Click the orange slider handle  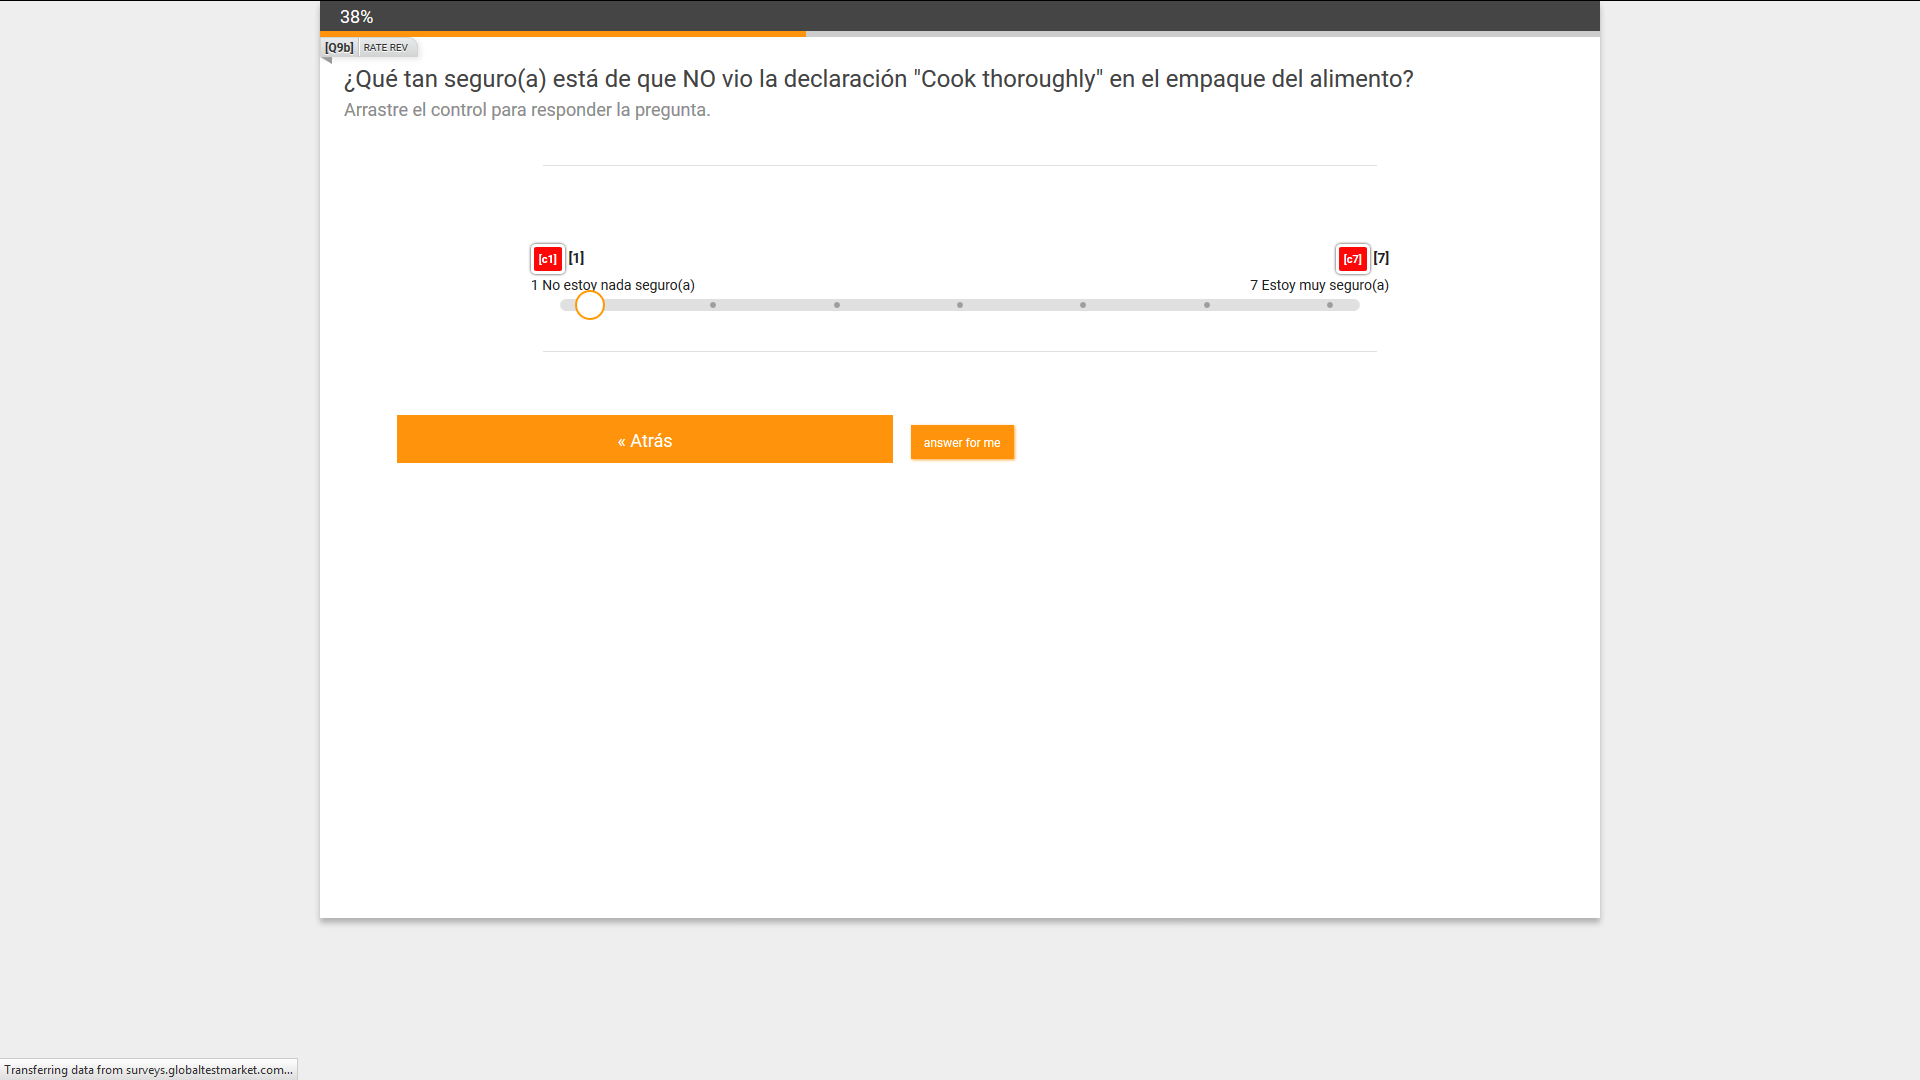590,305
